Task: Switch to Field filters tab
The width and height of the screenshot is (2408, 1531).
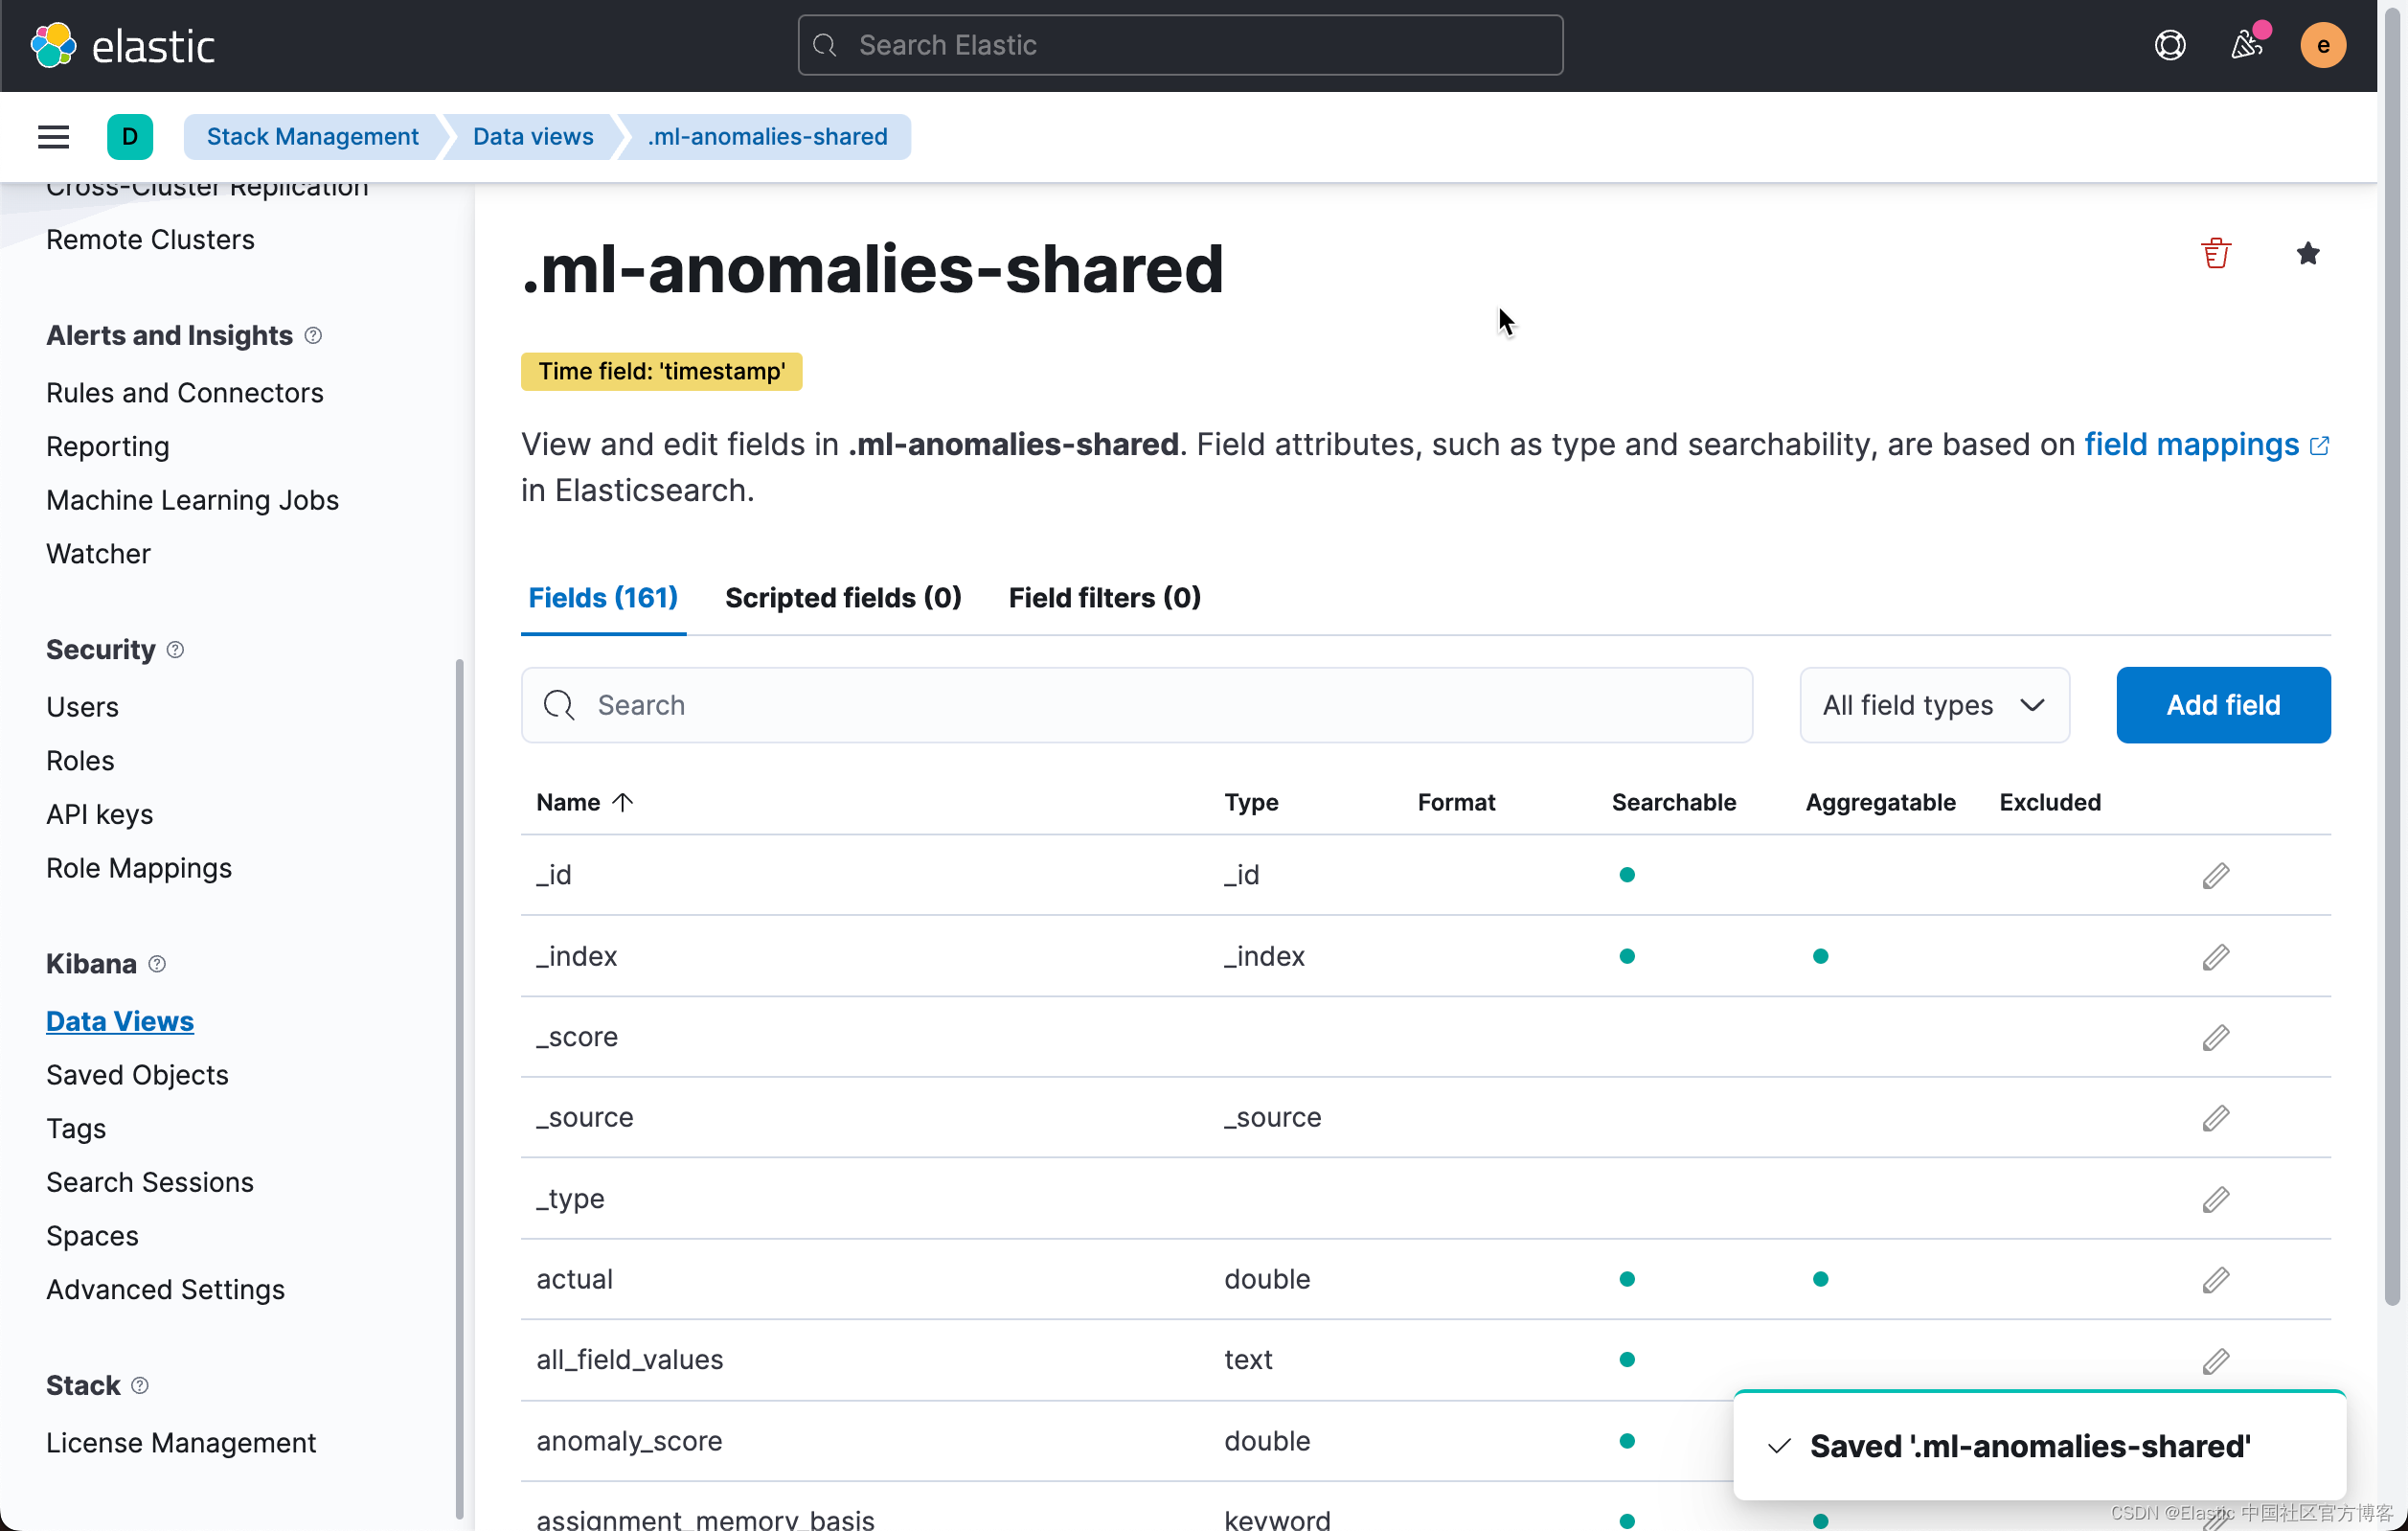Action: (1104, 597)
